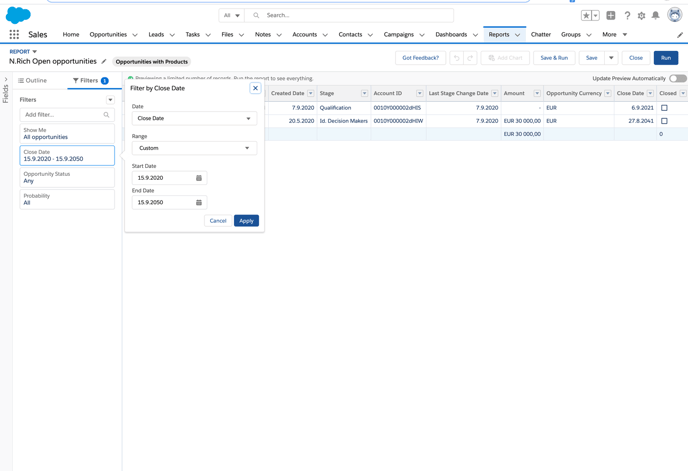
Task: Open the global actions plus icon
Action: [x=610, y=16]
